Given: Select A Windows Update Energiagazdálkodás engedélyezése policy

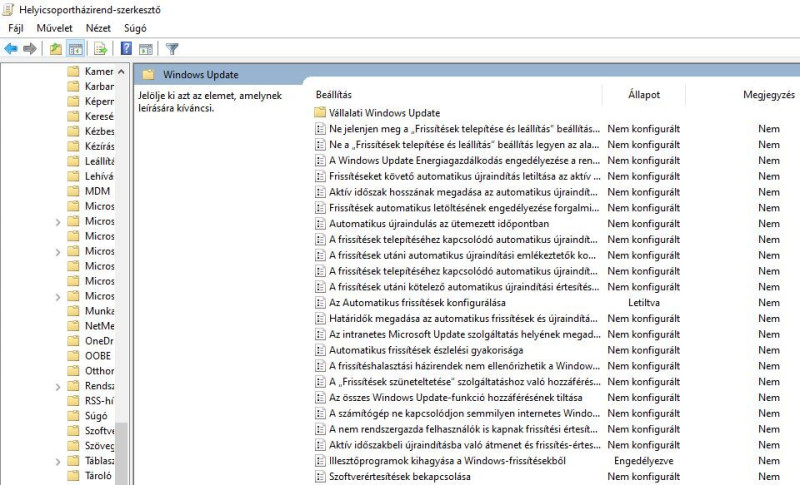Looking at the screenshot, I should [464, 160].
